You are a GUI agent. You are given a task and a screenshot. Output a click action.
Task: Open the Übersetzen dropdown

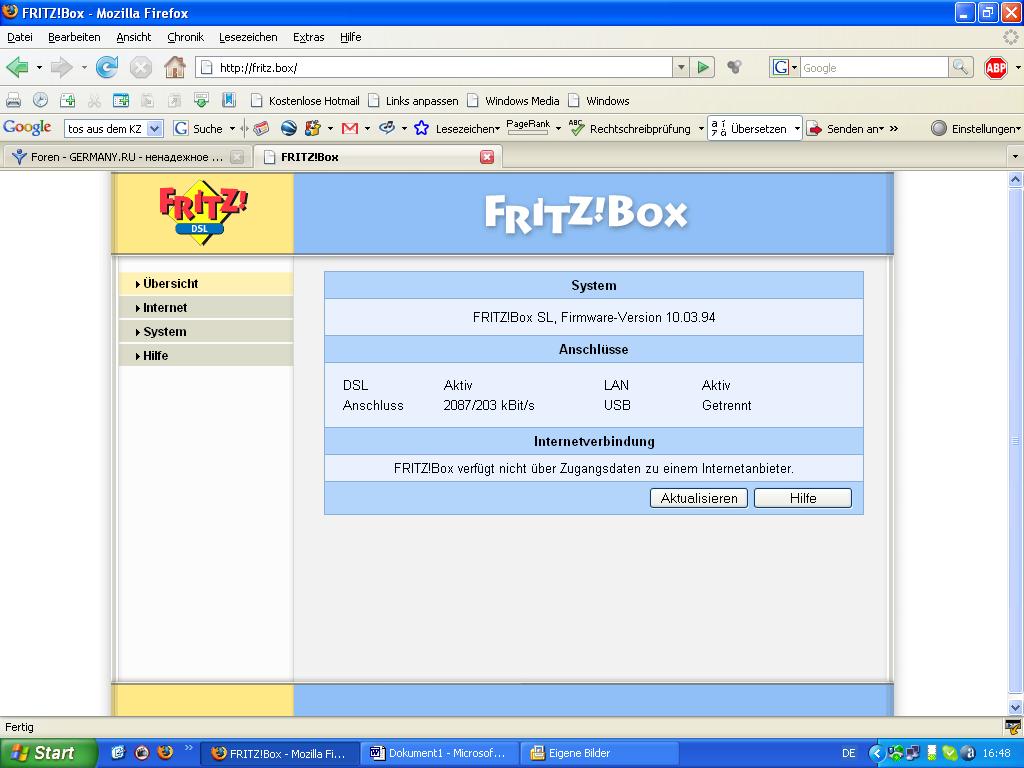(x=797, y=129)
